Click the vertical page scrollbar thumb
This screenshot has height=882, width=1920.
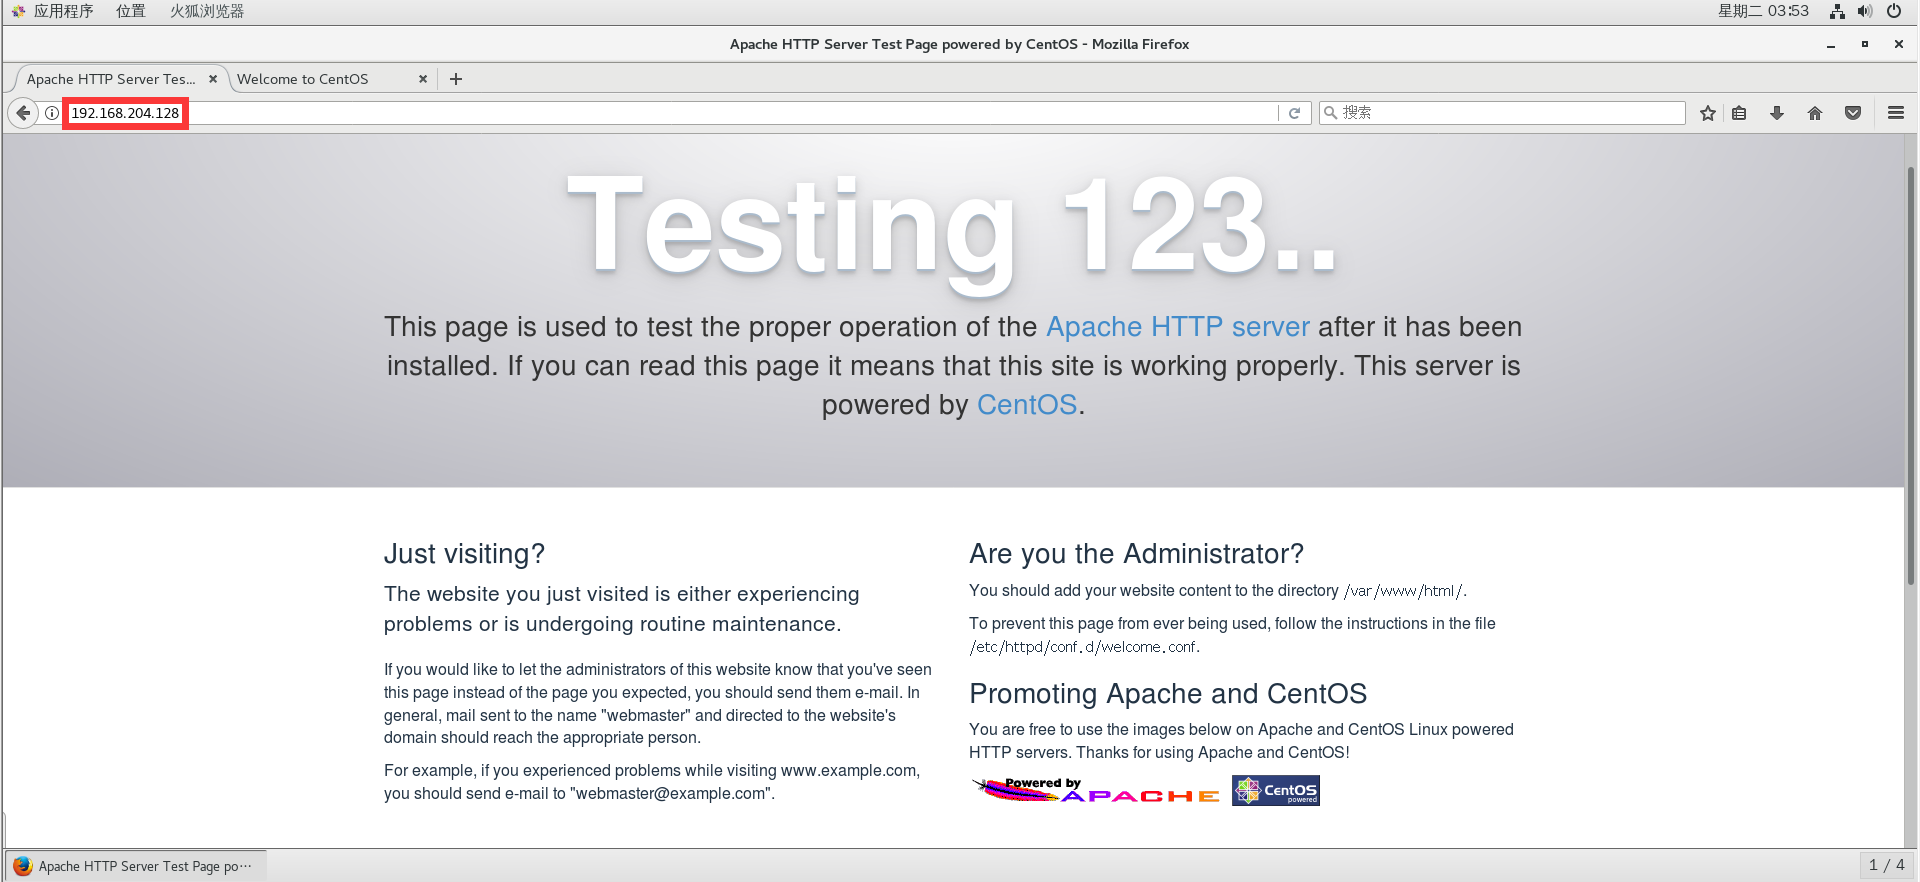click(x=1911, y=375)
